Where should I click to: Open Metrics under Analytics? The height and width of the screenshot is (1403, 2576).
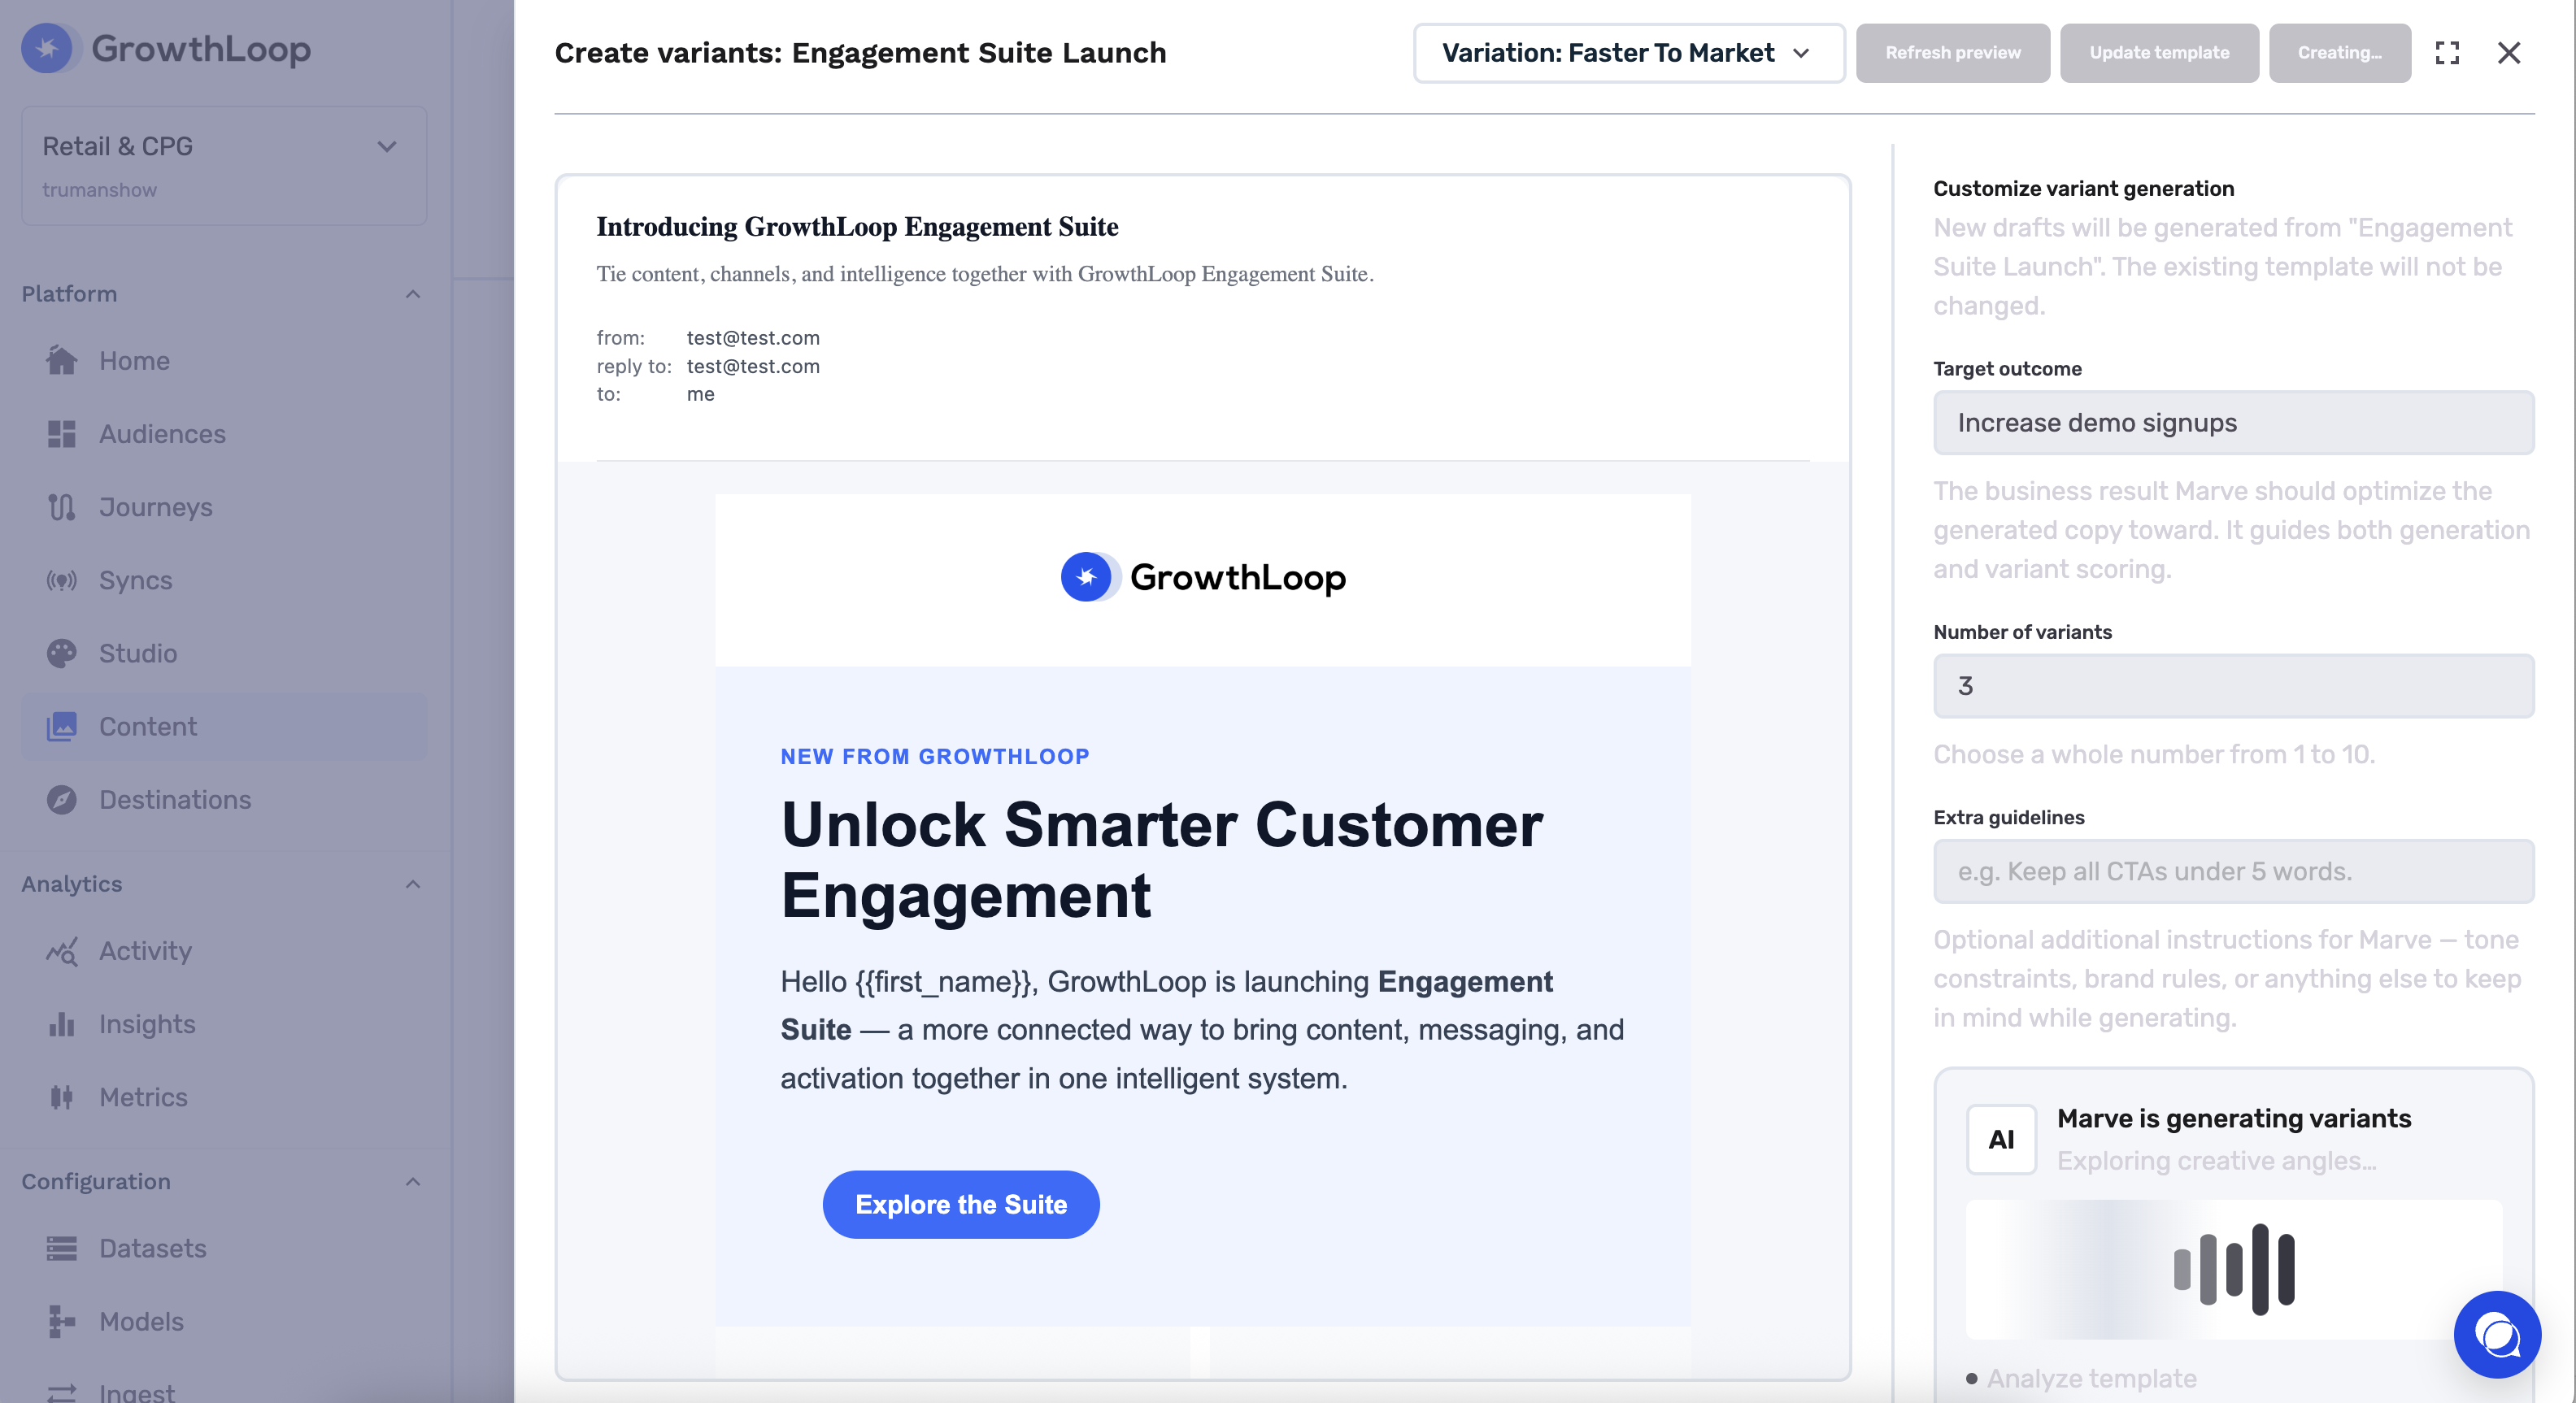[224, 1097]
